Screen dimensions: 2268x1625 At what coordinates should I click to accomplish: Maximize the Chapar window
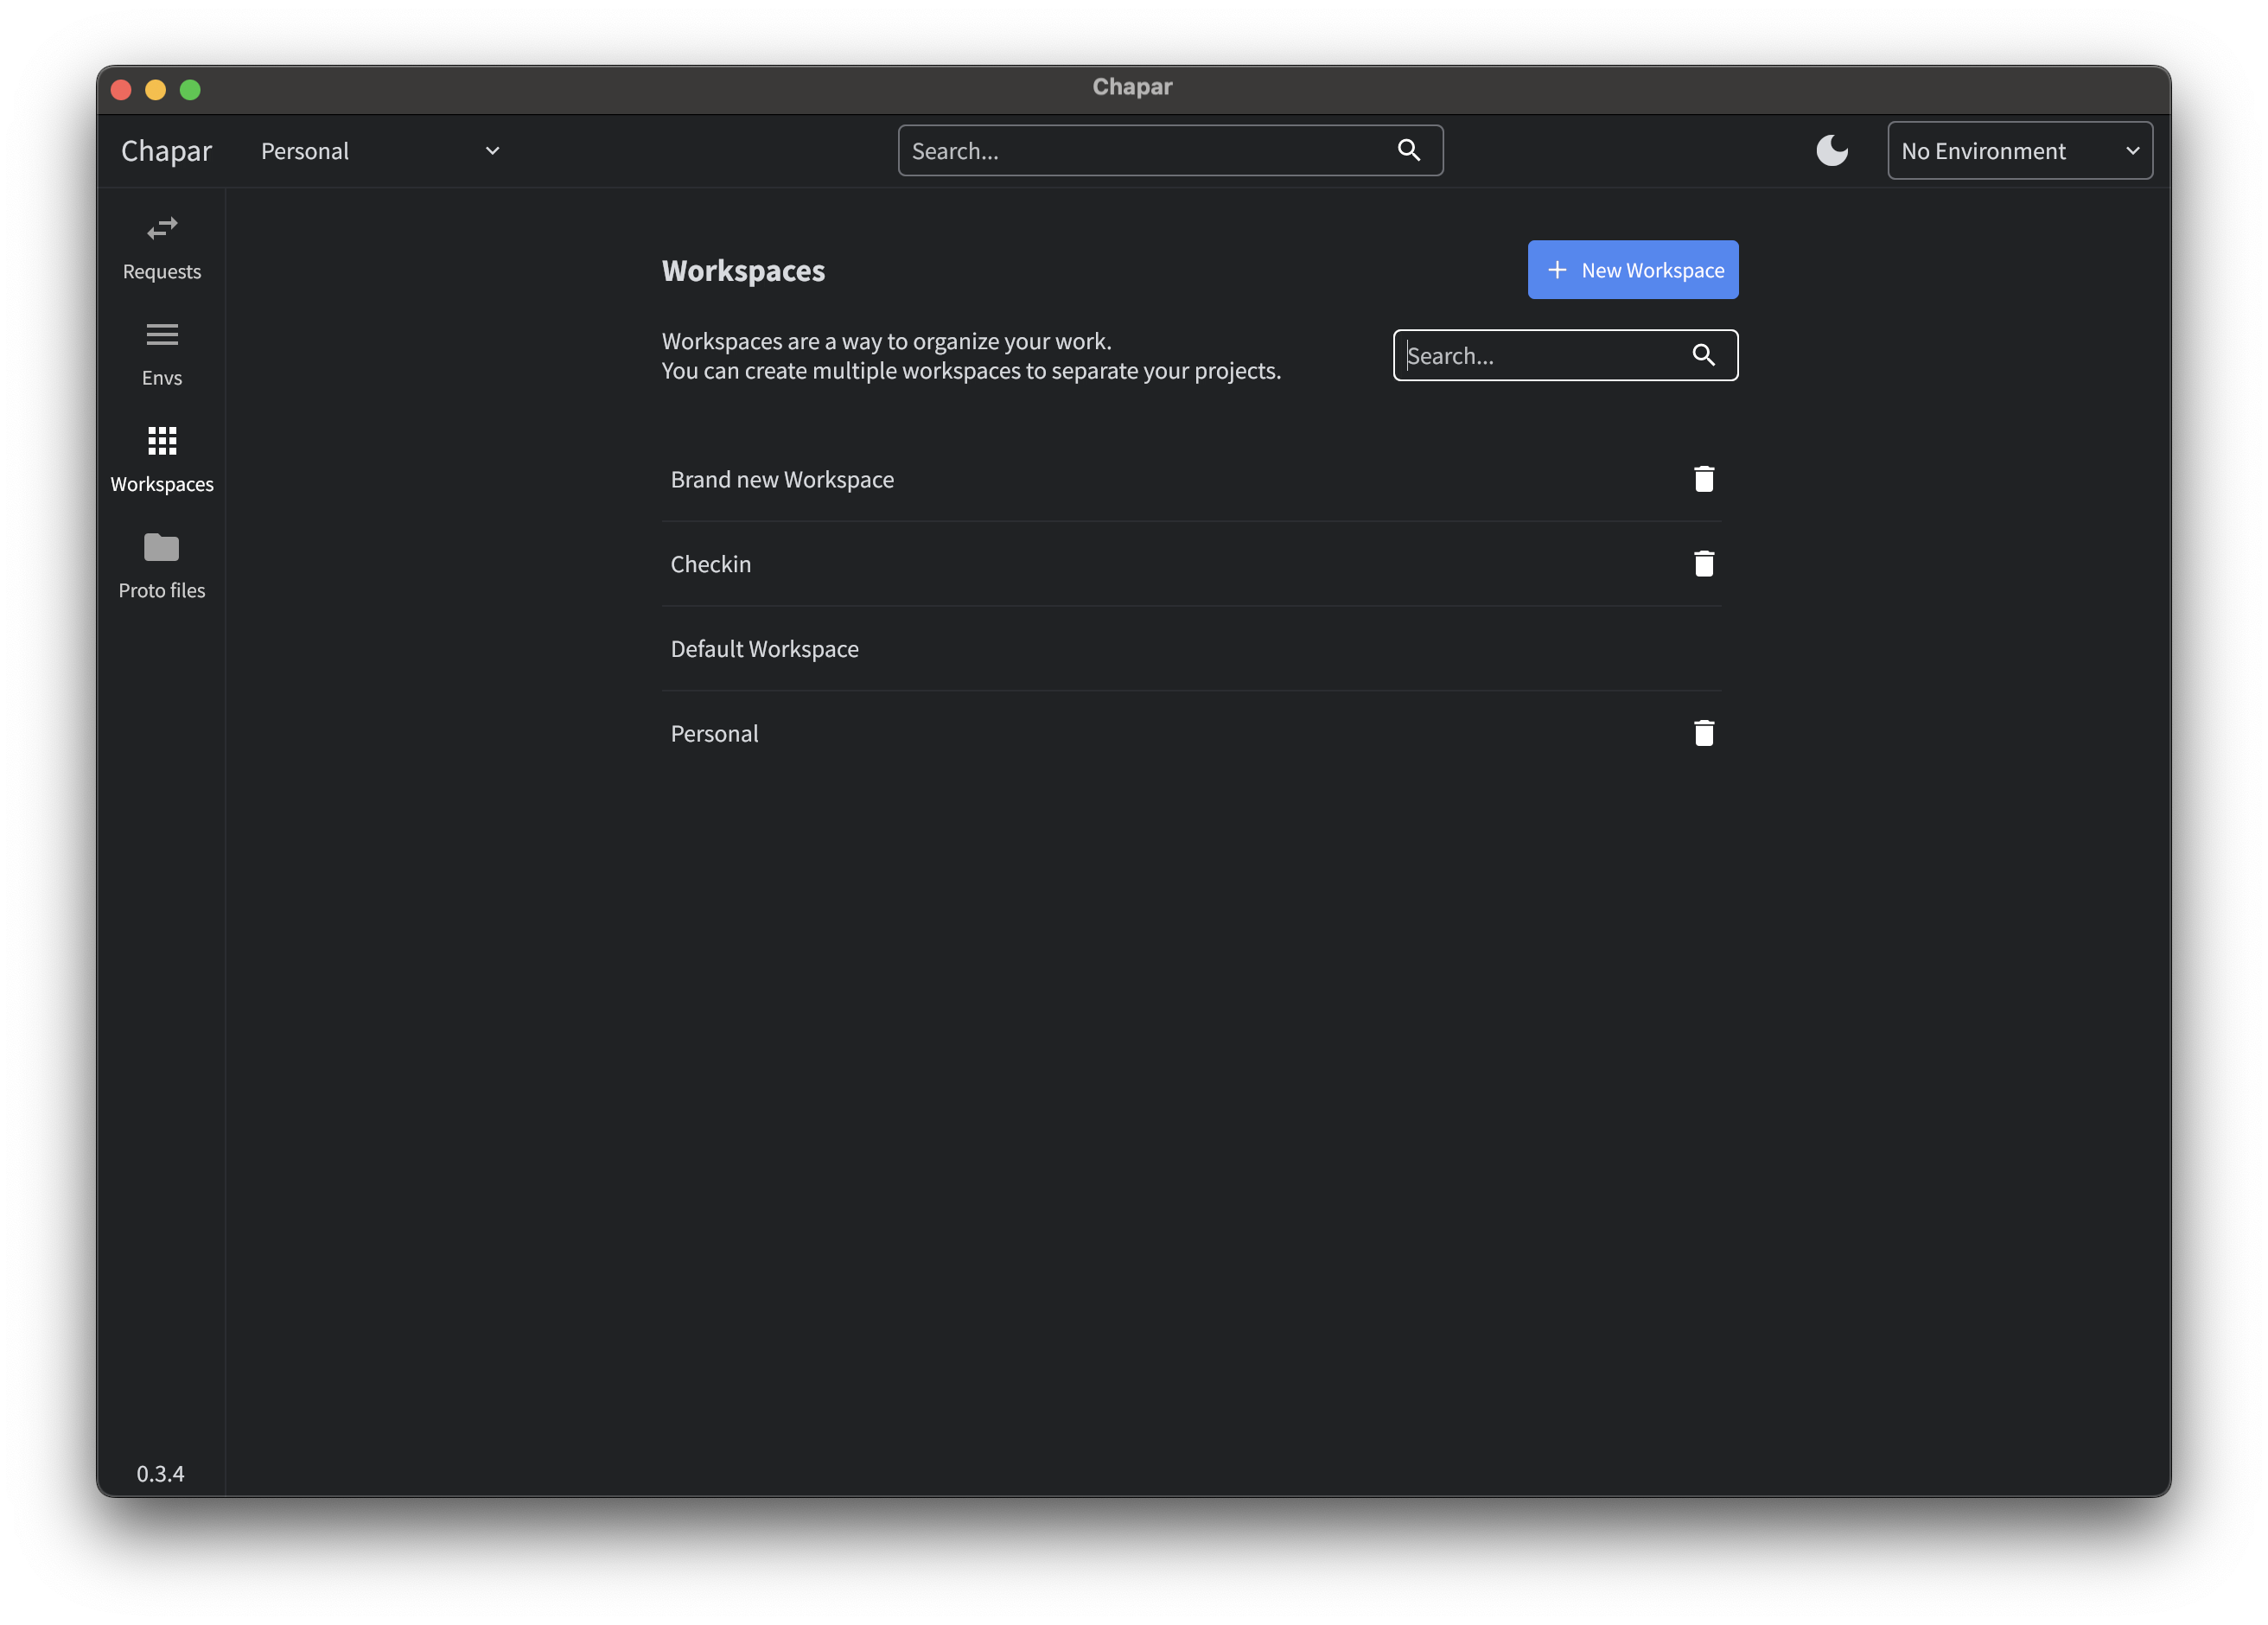(190, 90)
